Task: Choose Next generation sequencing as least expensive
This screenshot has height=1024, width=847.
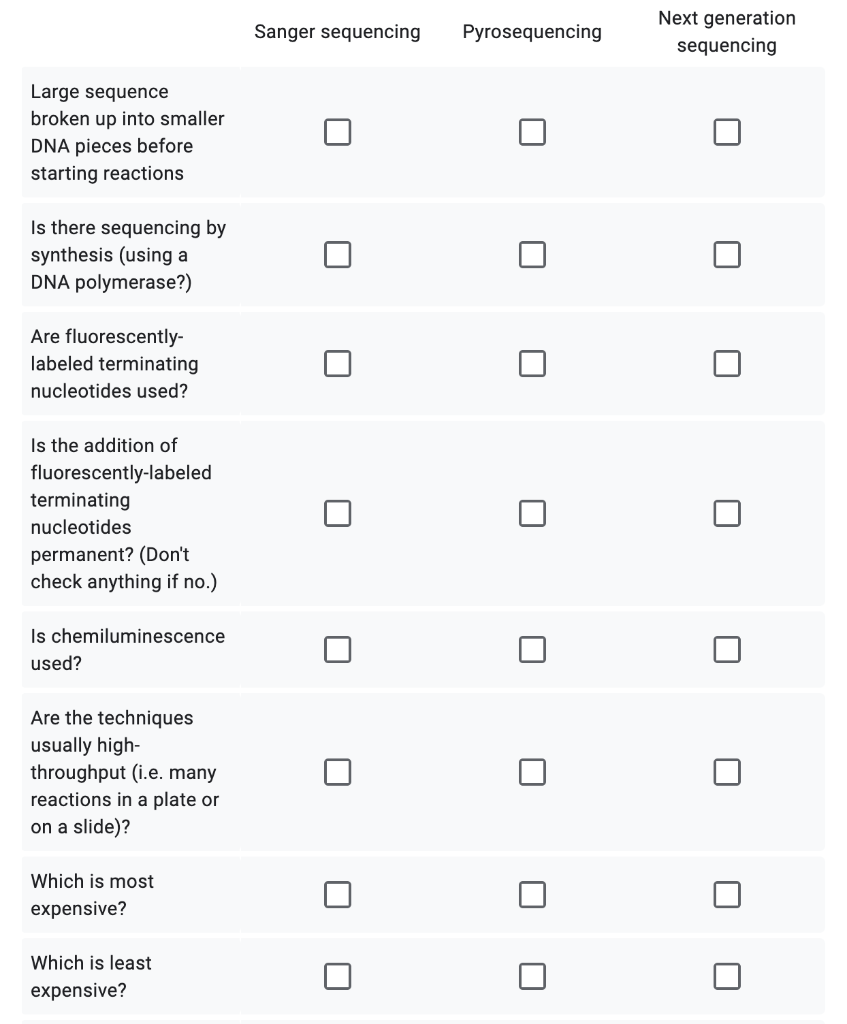Action: click(727, 976)
